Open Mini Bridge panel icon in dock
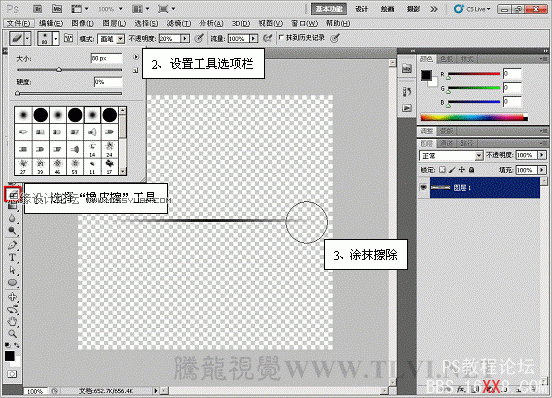Viewport: 552px width, 398px height. point(407,68)
